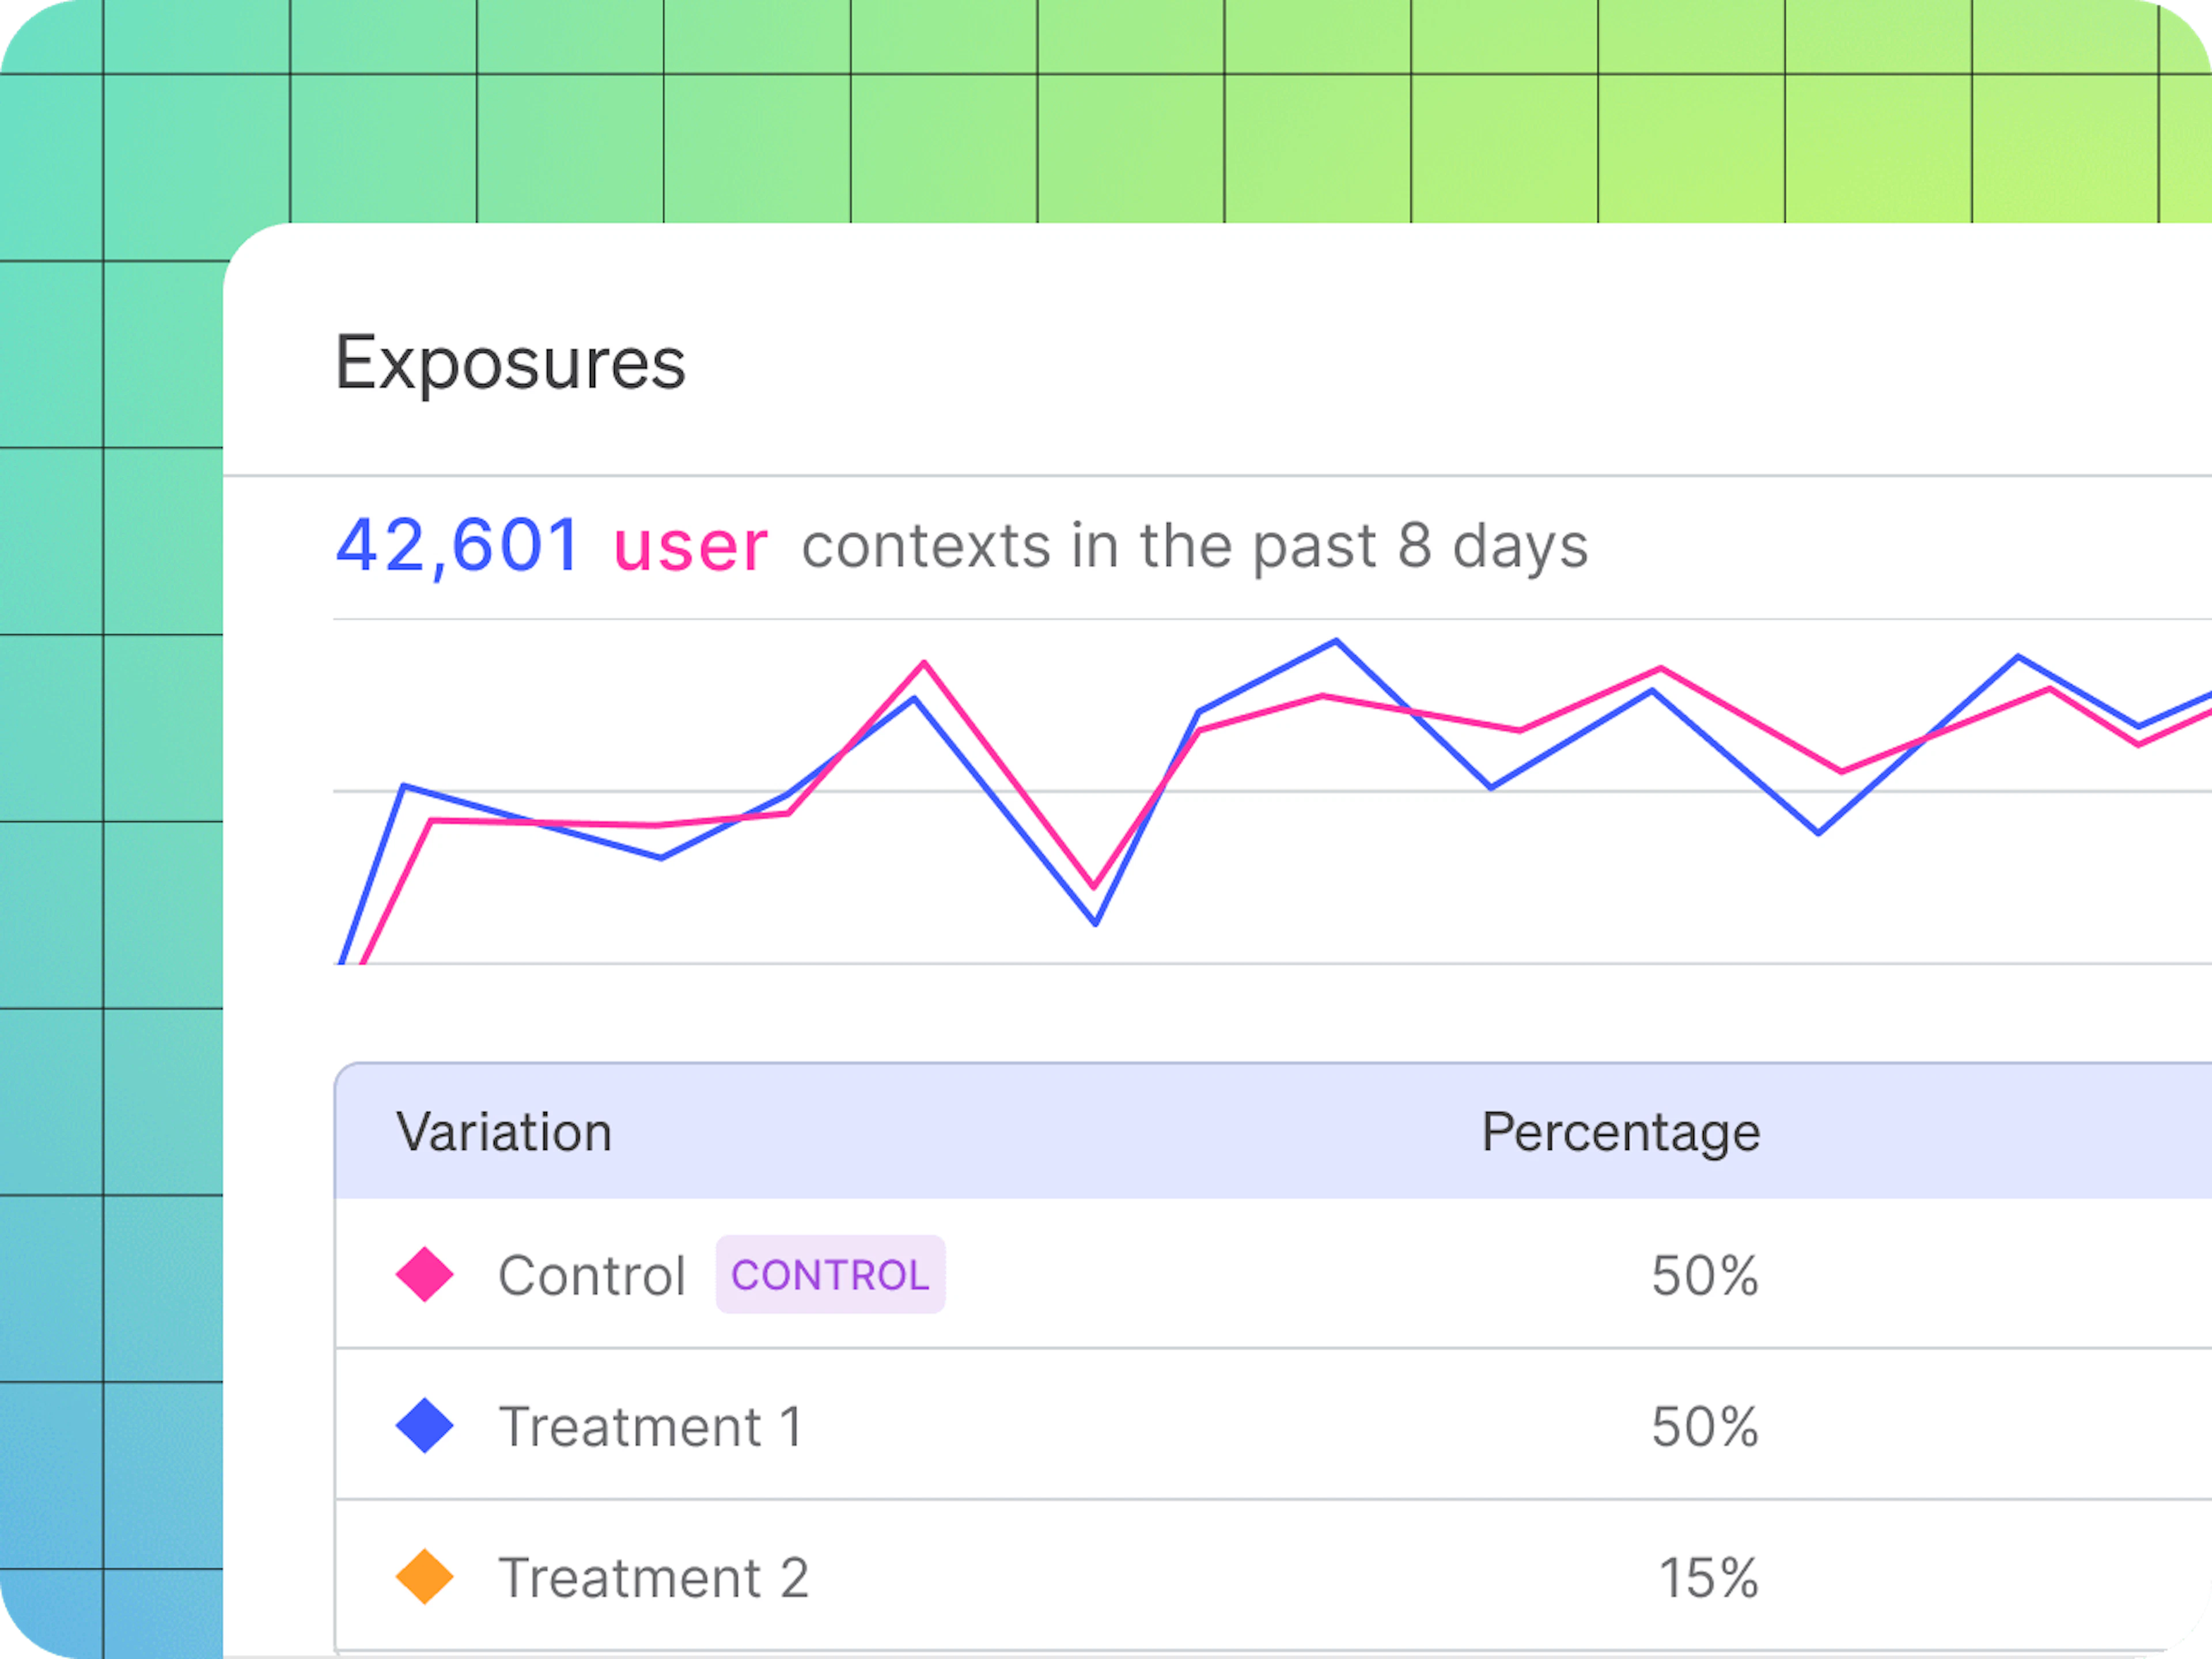Screen dimensions: 2212x1659
Task: Click the 15% value for Treatment 2
Action: coord(1708,1578)
